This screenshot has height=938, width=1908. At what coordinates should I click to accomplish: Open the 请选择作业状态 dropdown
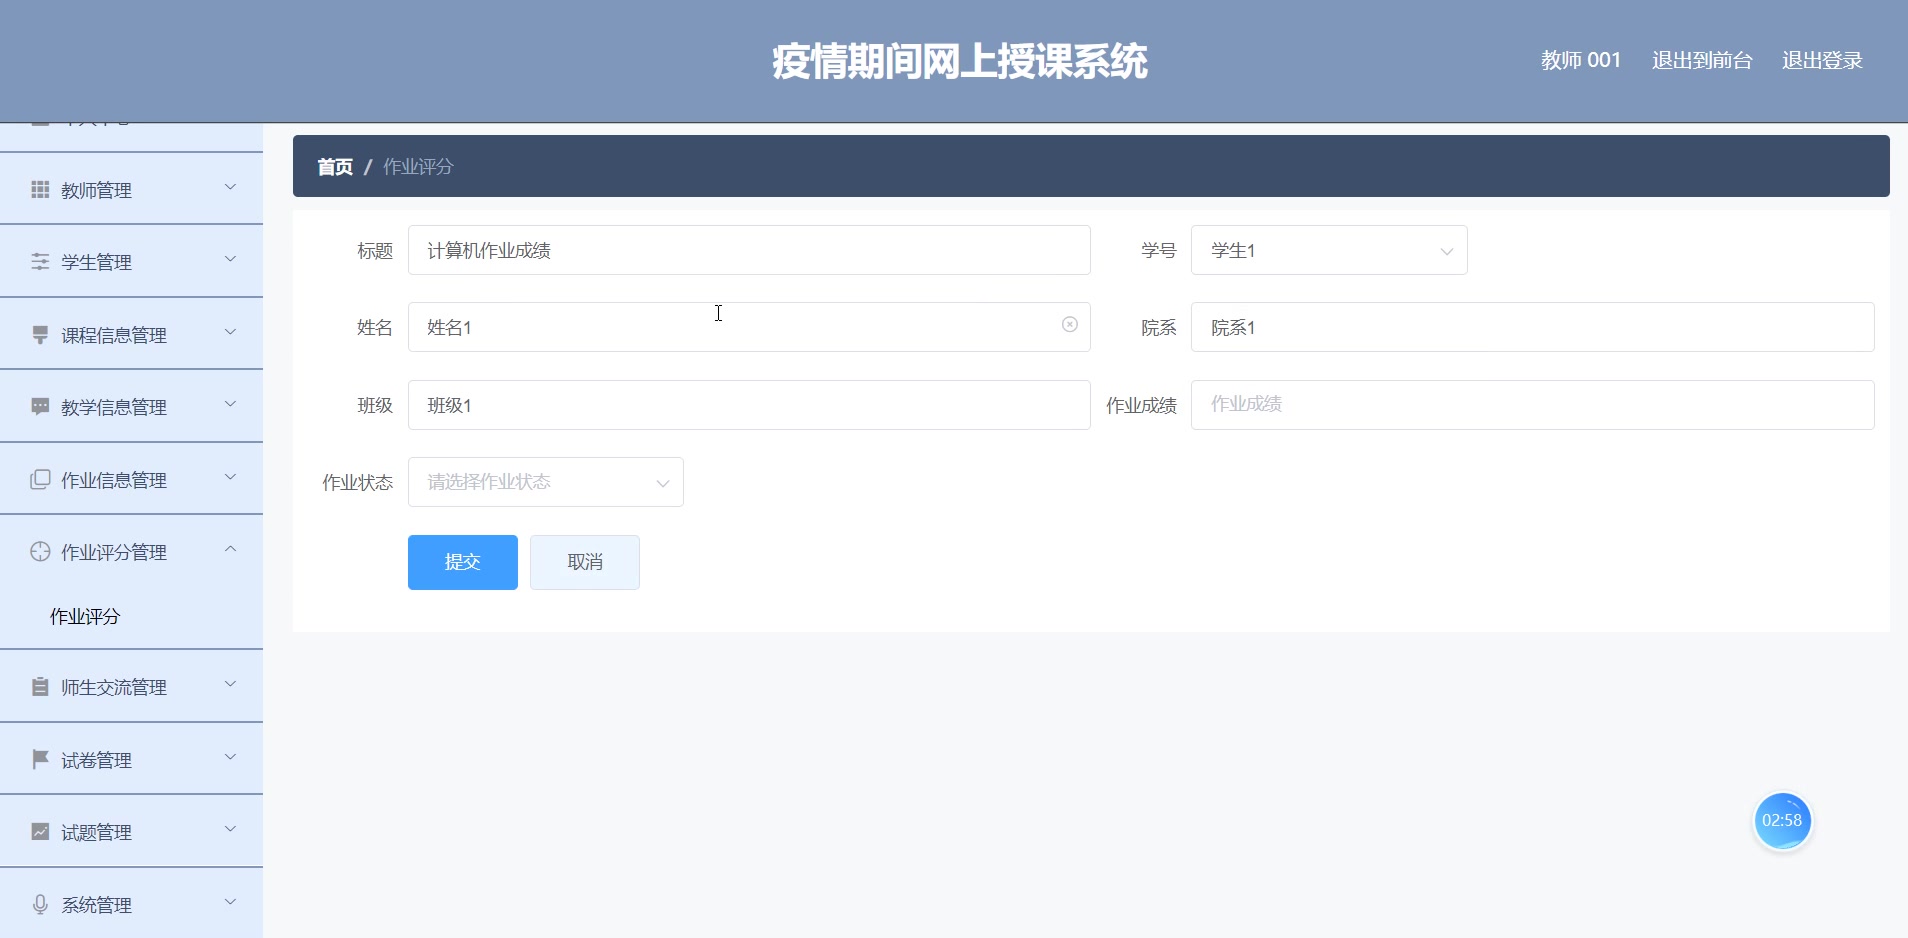(x=546, y=482)
